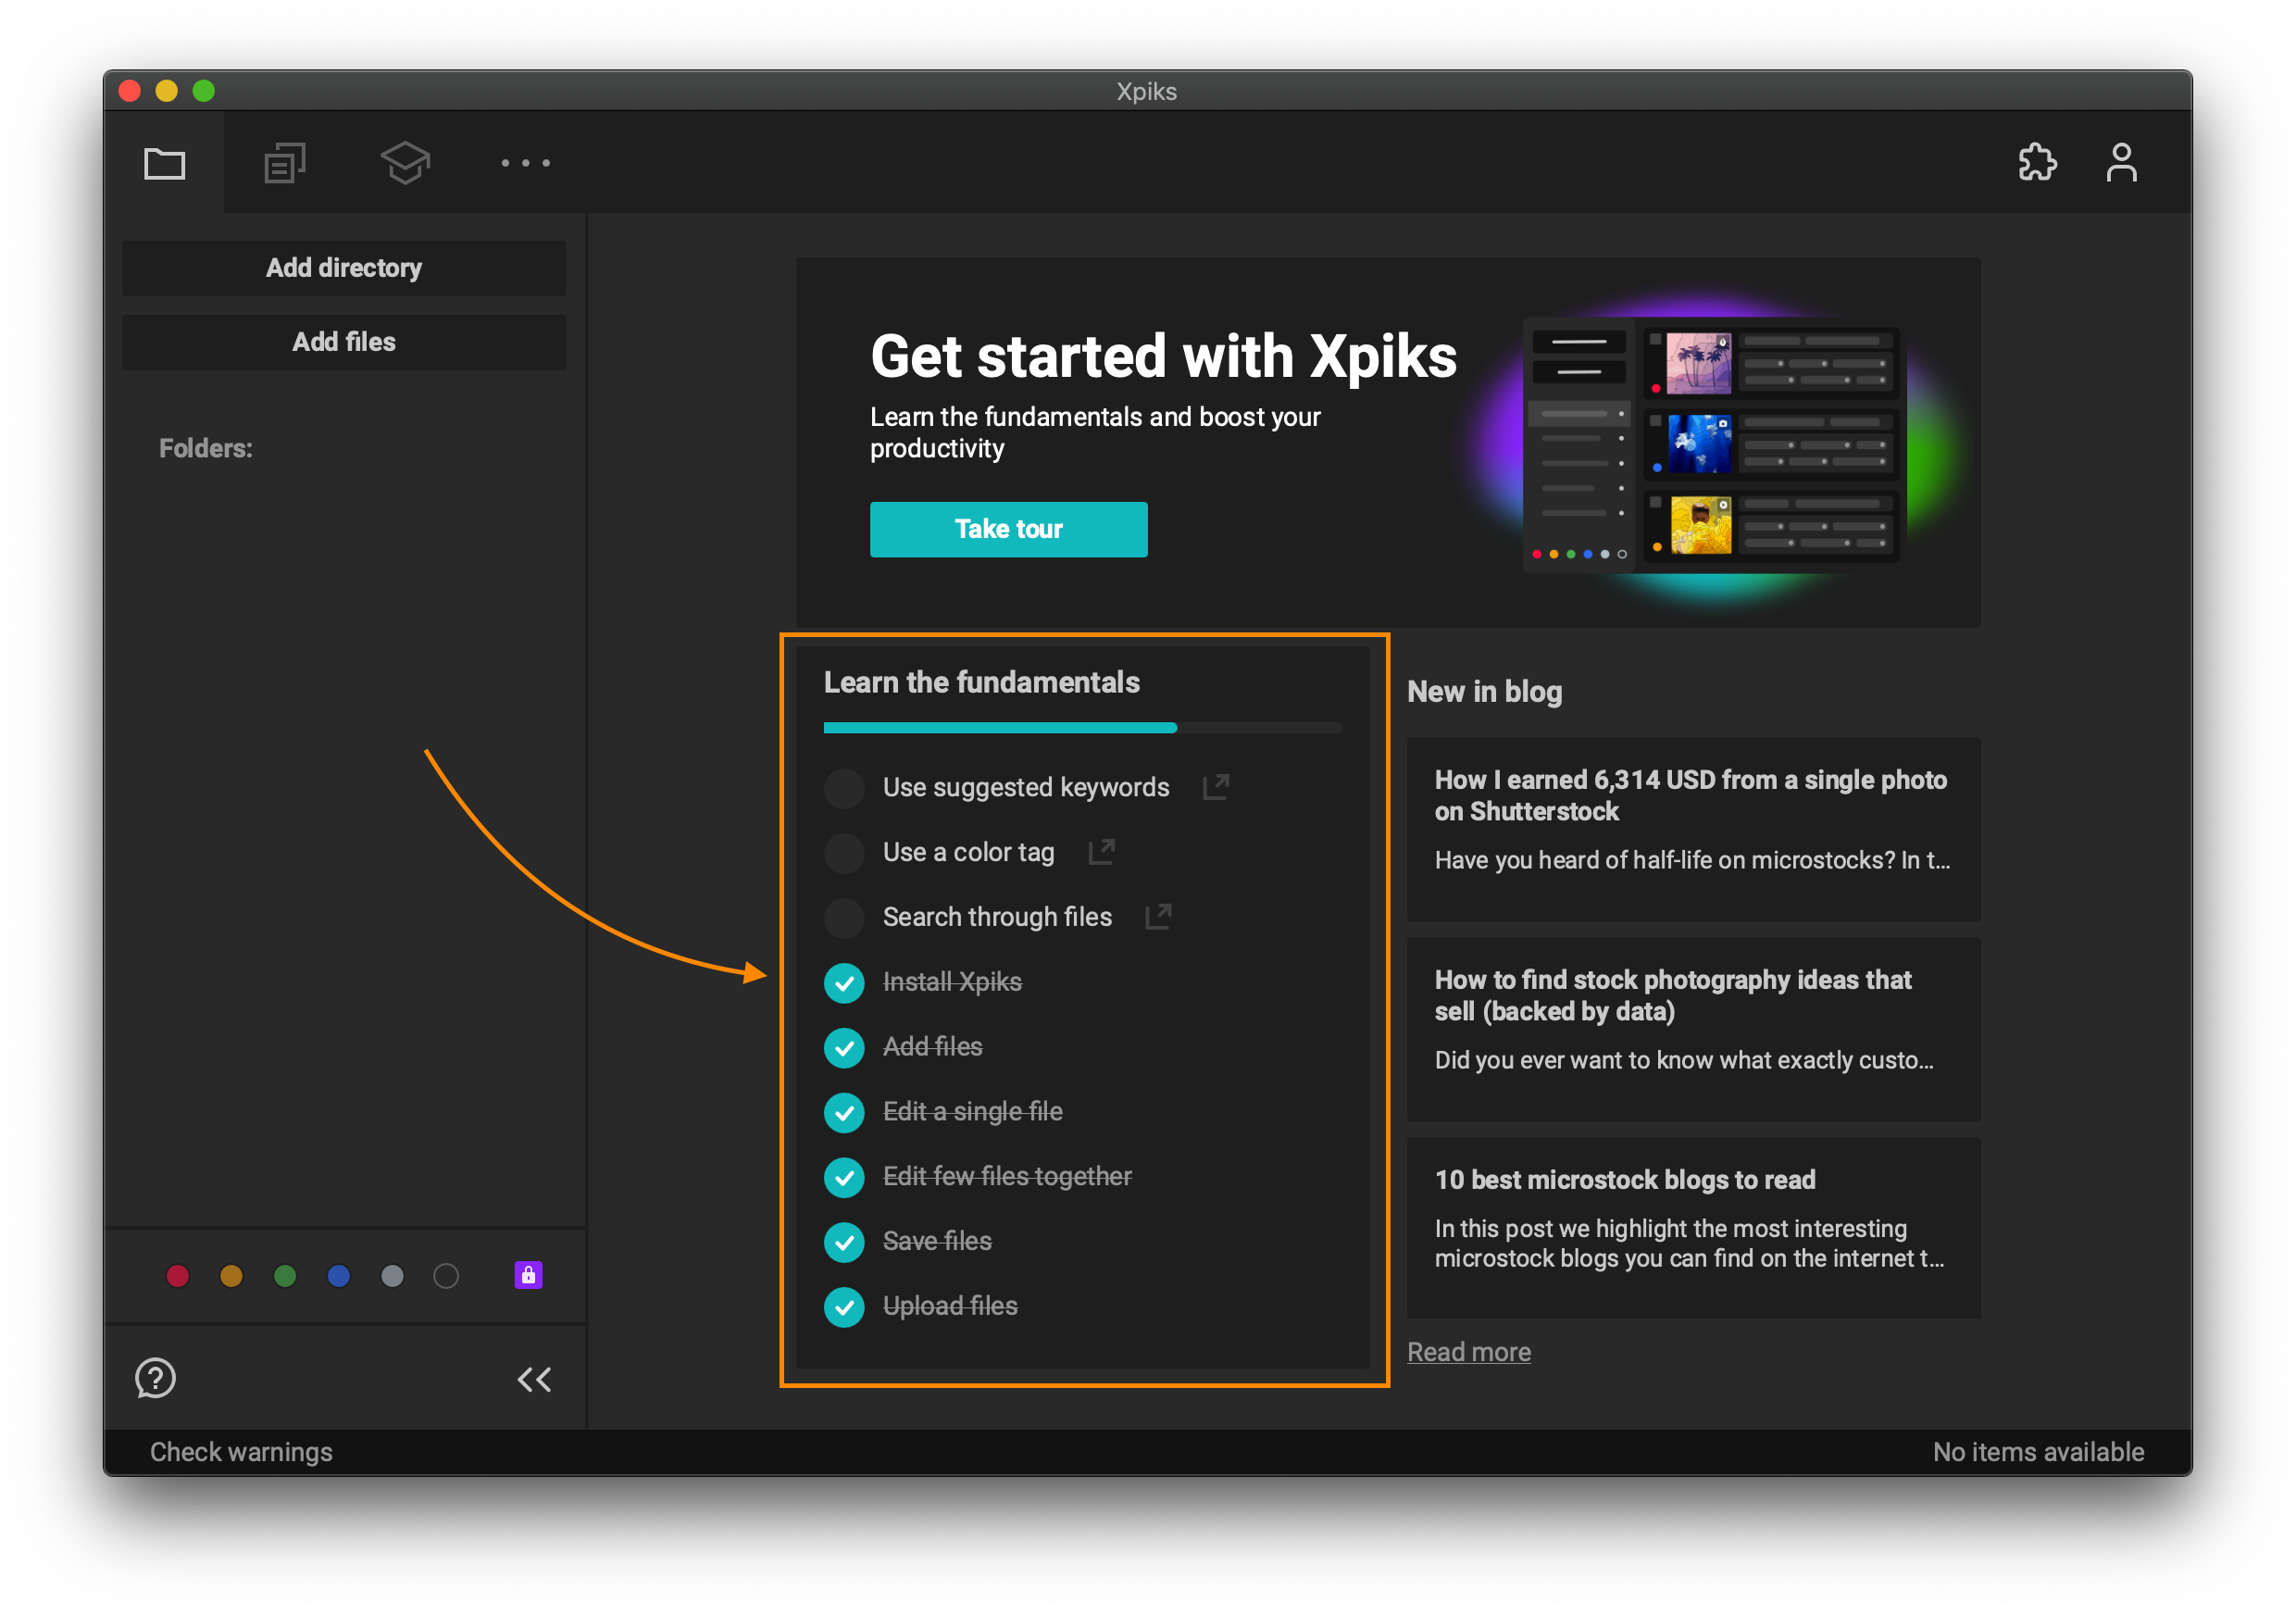Switch to the graduation cap learning tab
This screenshot has width=2296, height=1613.
tap(405, 162)
